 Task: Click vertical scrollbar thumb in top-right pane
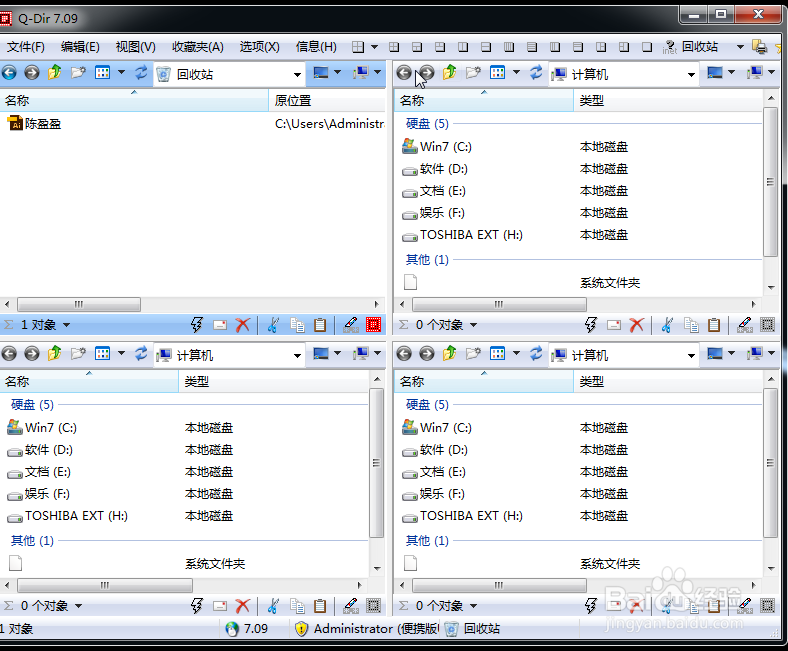(770, 182)
